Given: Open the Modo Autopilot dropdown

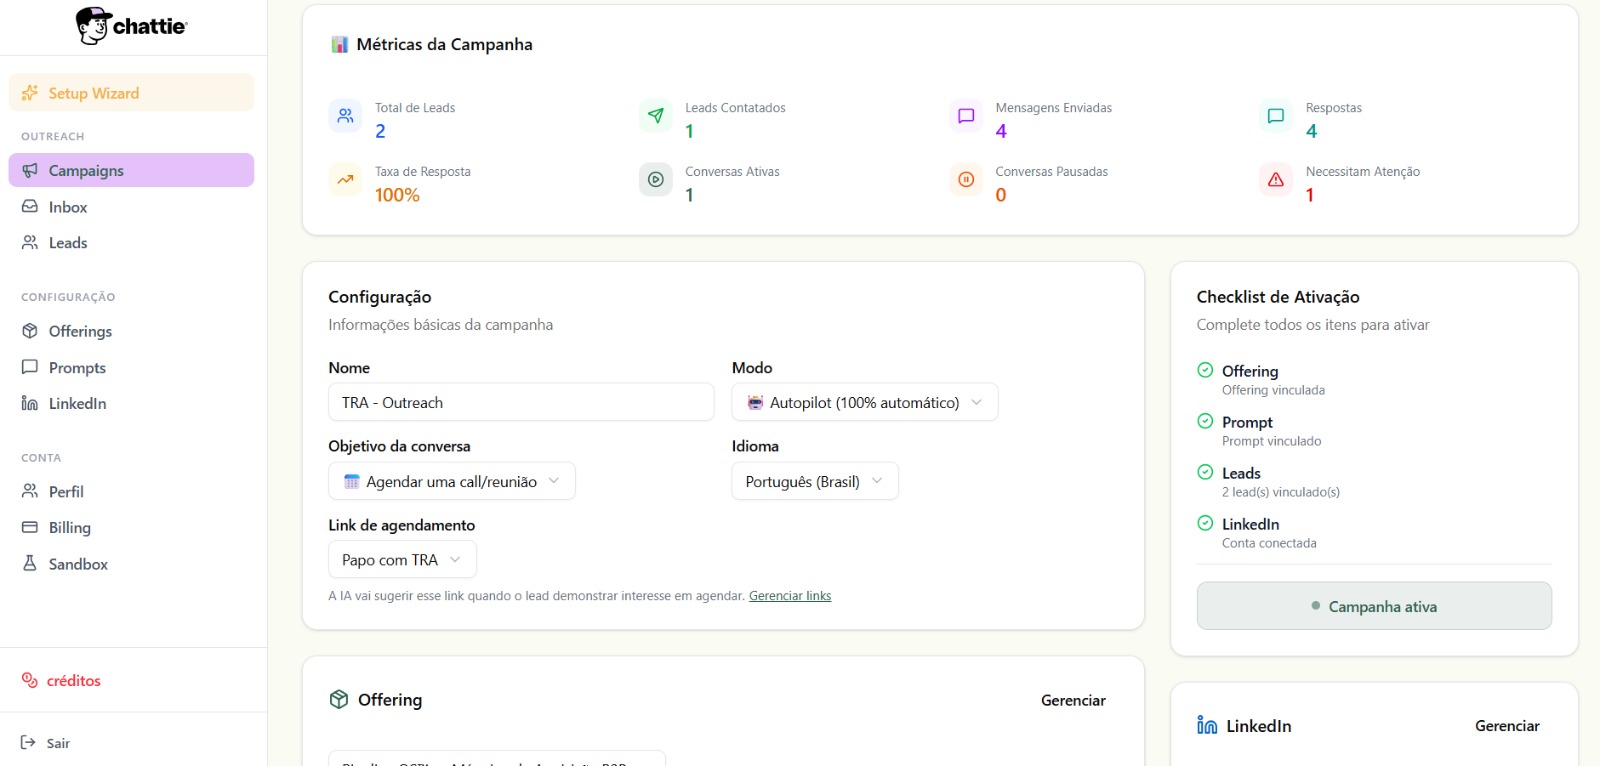Looking at the screenshot, I should [864, 402].
